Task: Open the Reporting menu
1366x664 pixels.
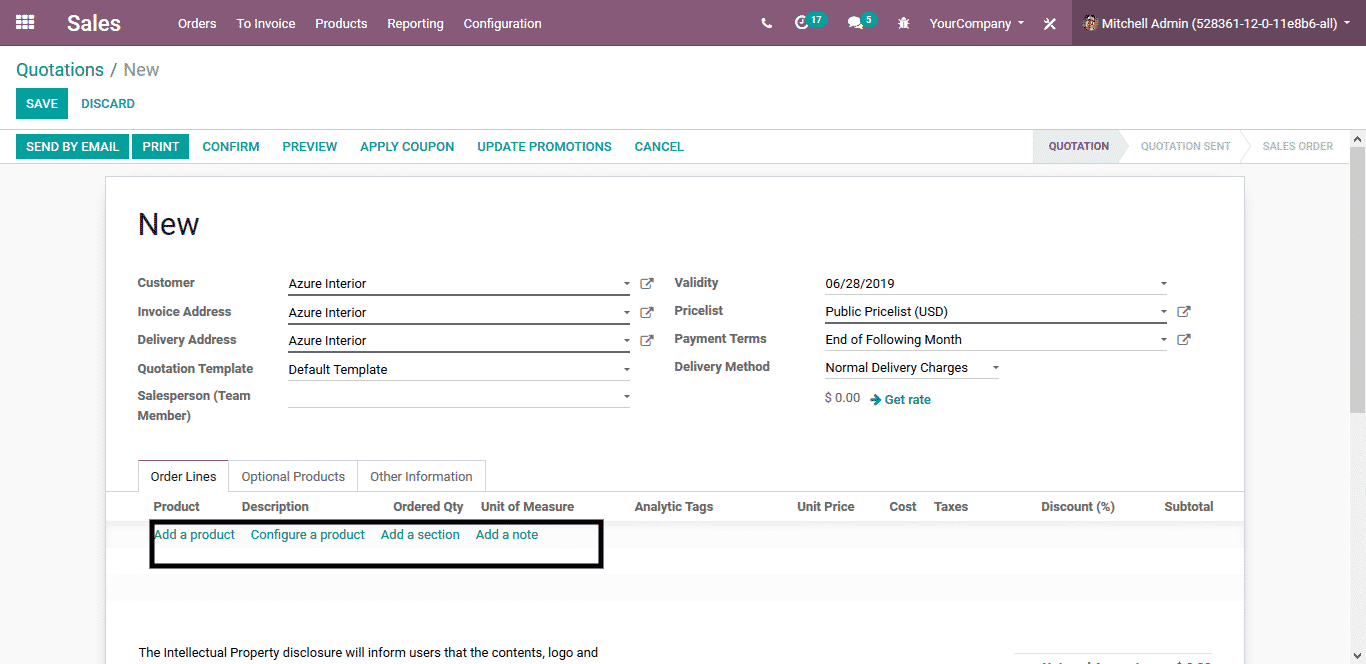Action: click(415, 23)
